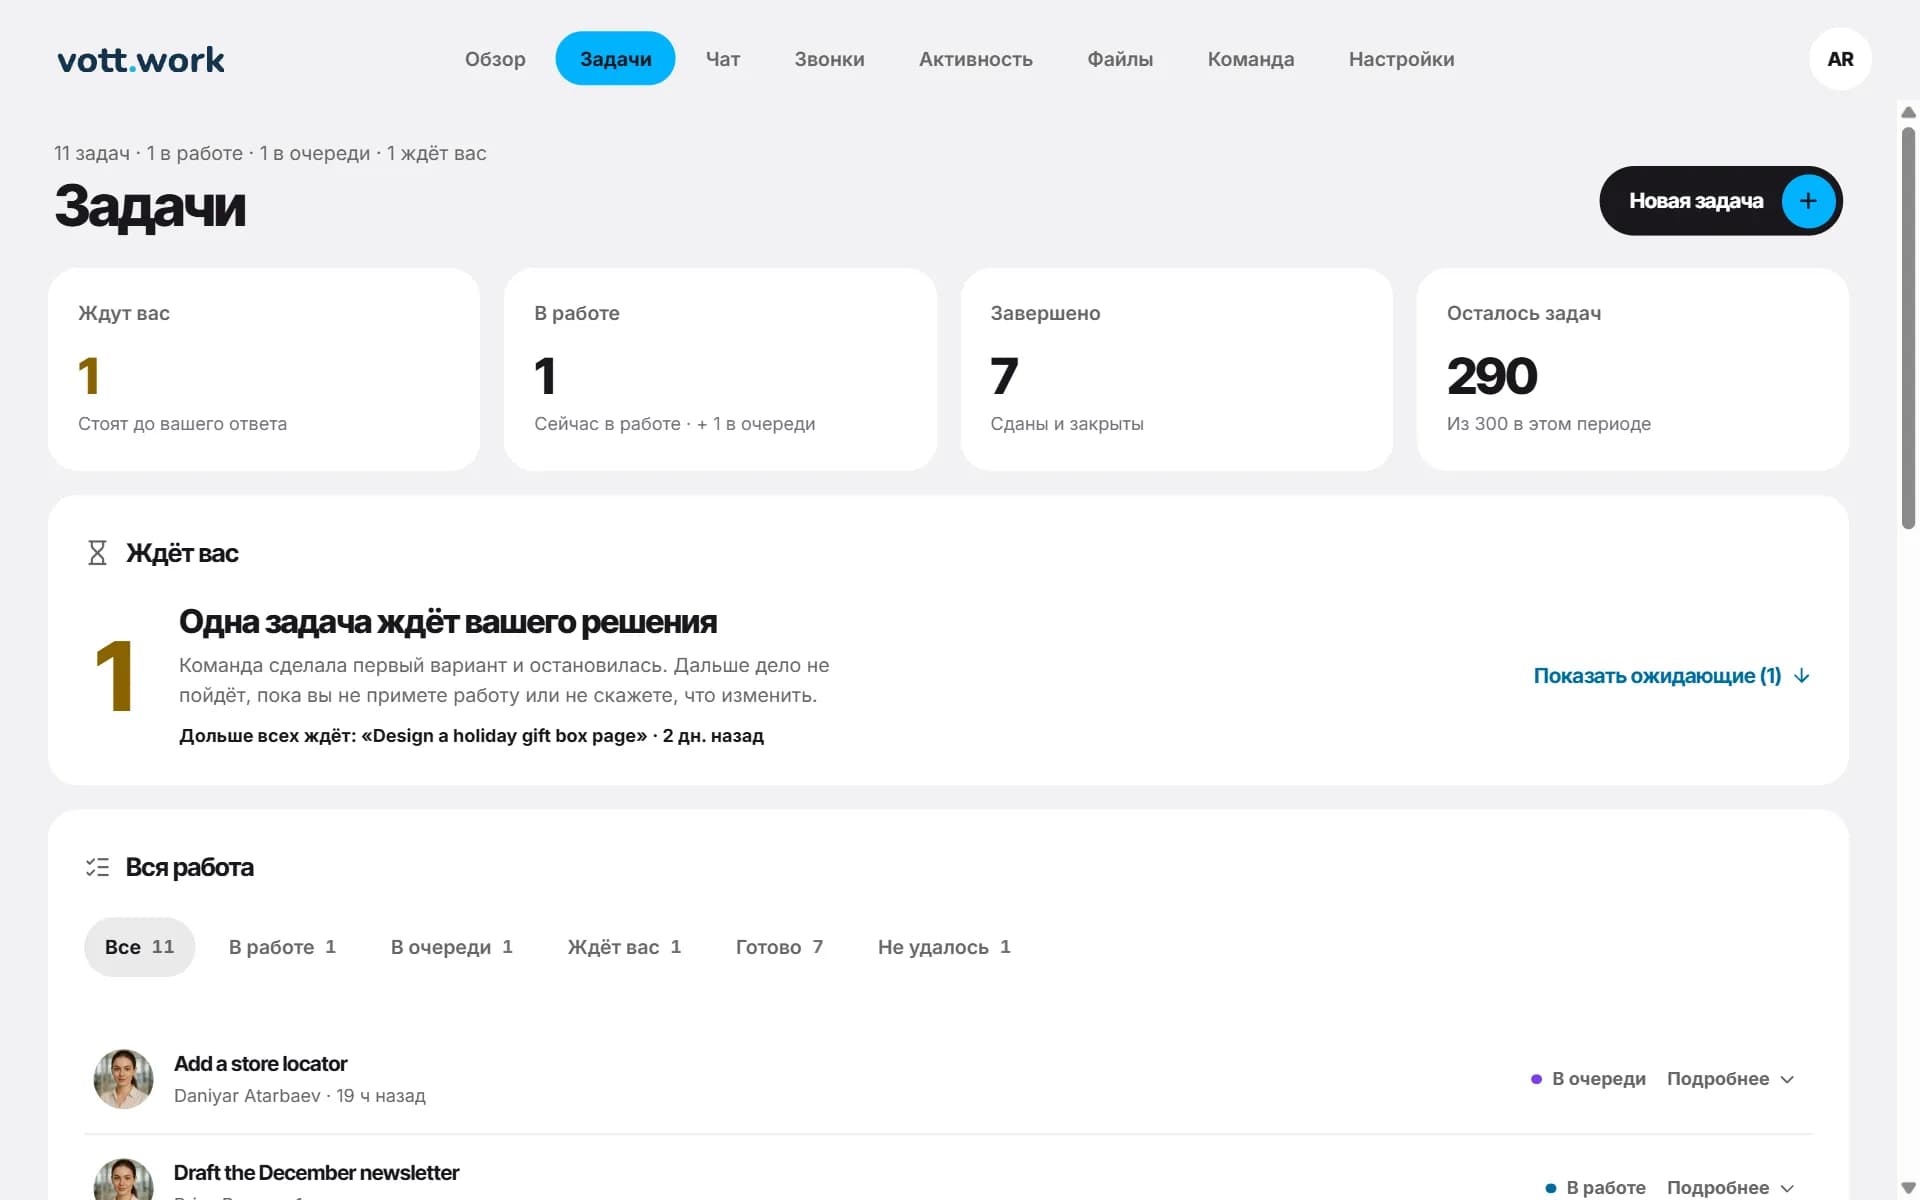Click the scrollbar down arrow
This screenshot has width=1920, height=1200.
tap(1908, 1188)
